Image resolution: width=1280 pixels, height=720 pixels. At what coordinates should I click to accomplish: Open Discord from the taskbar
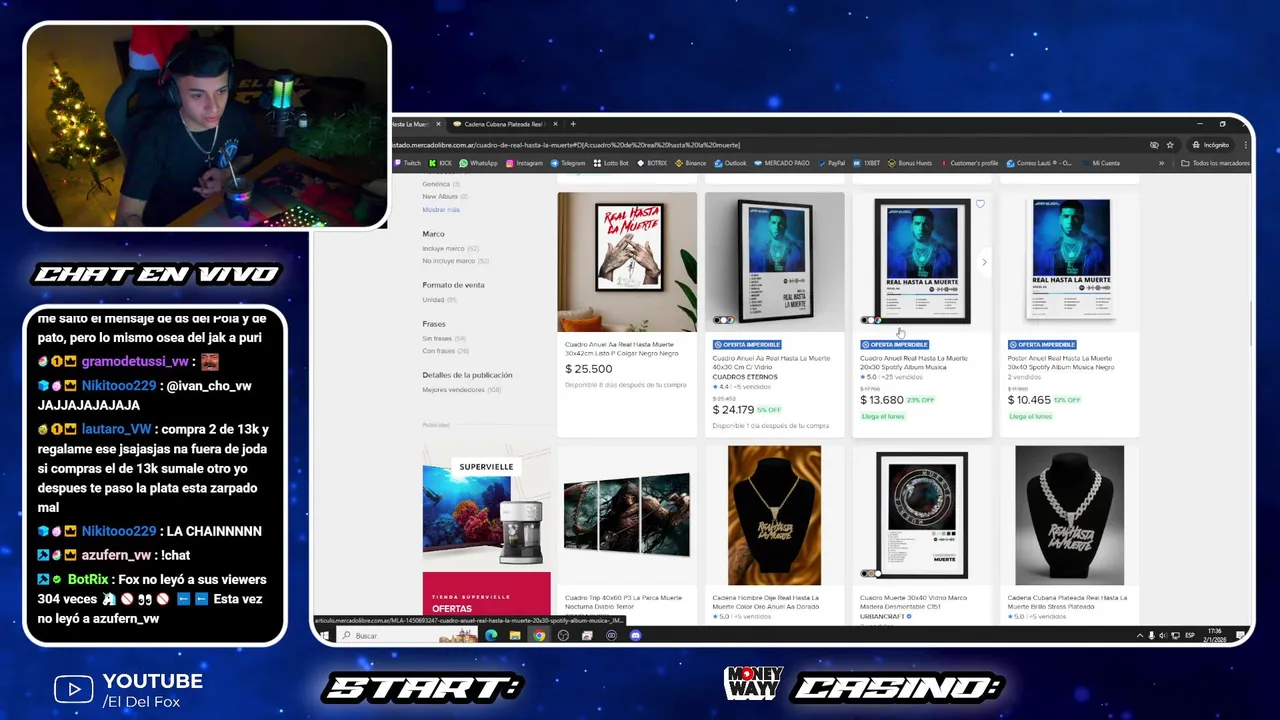[x=636, y=635]
